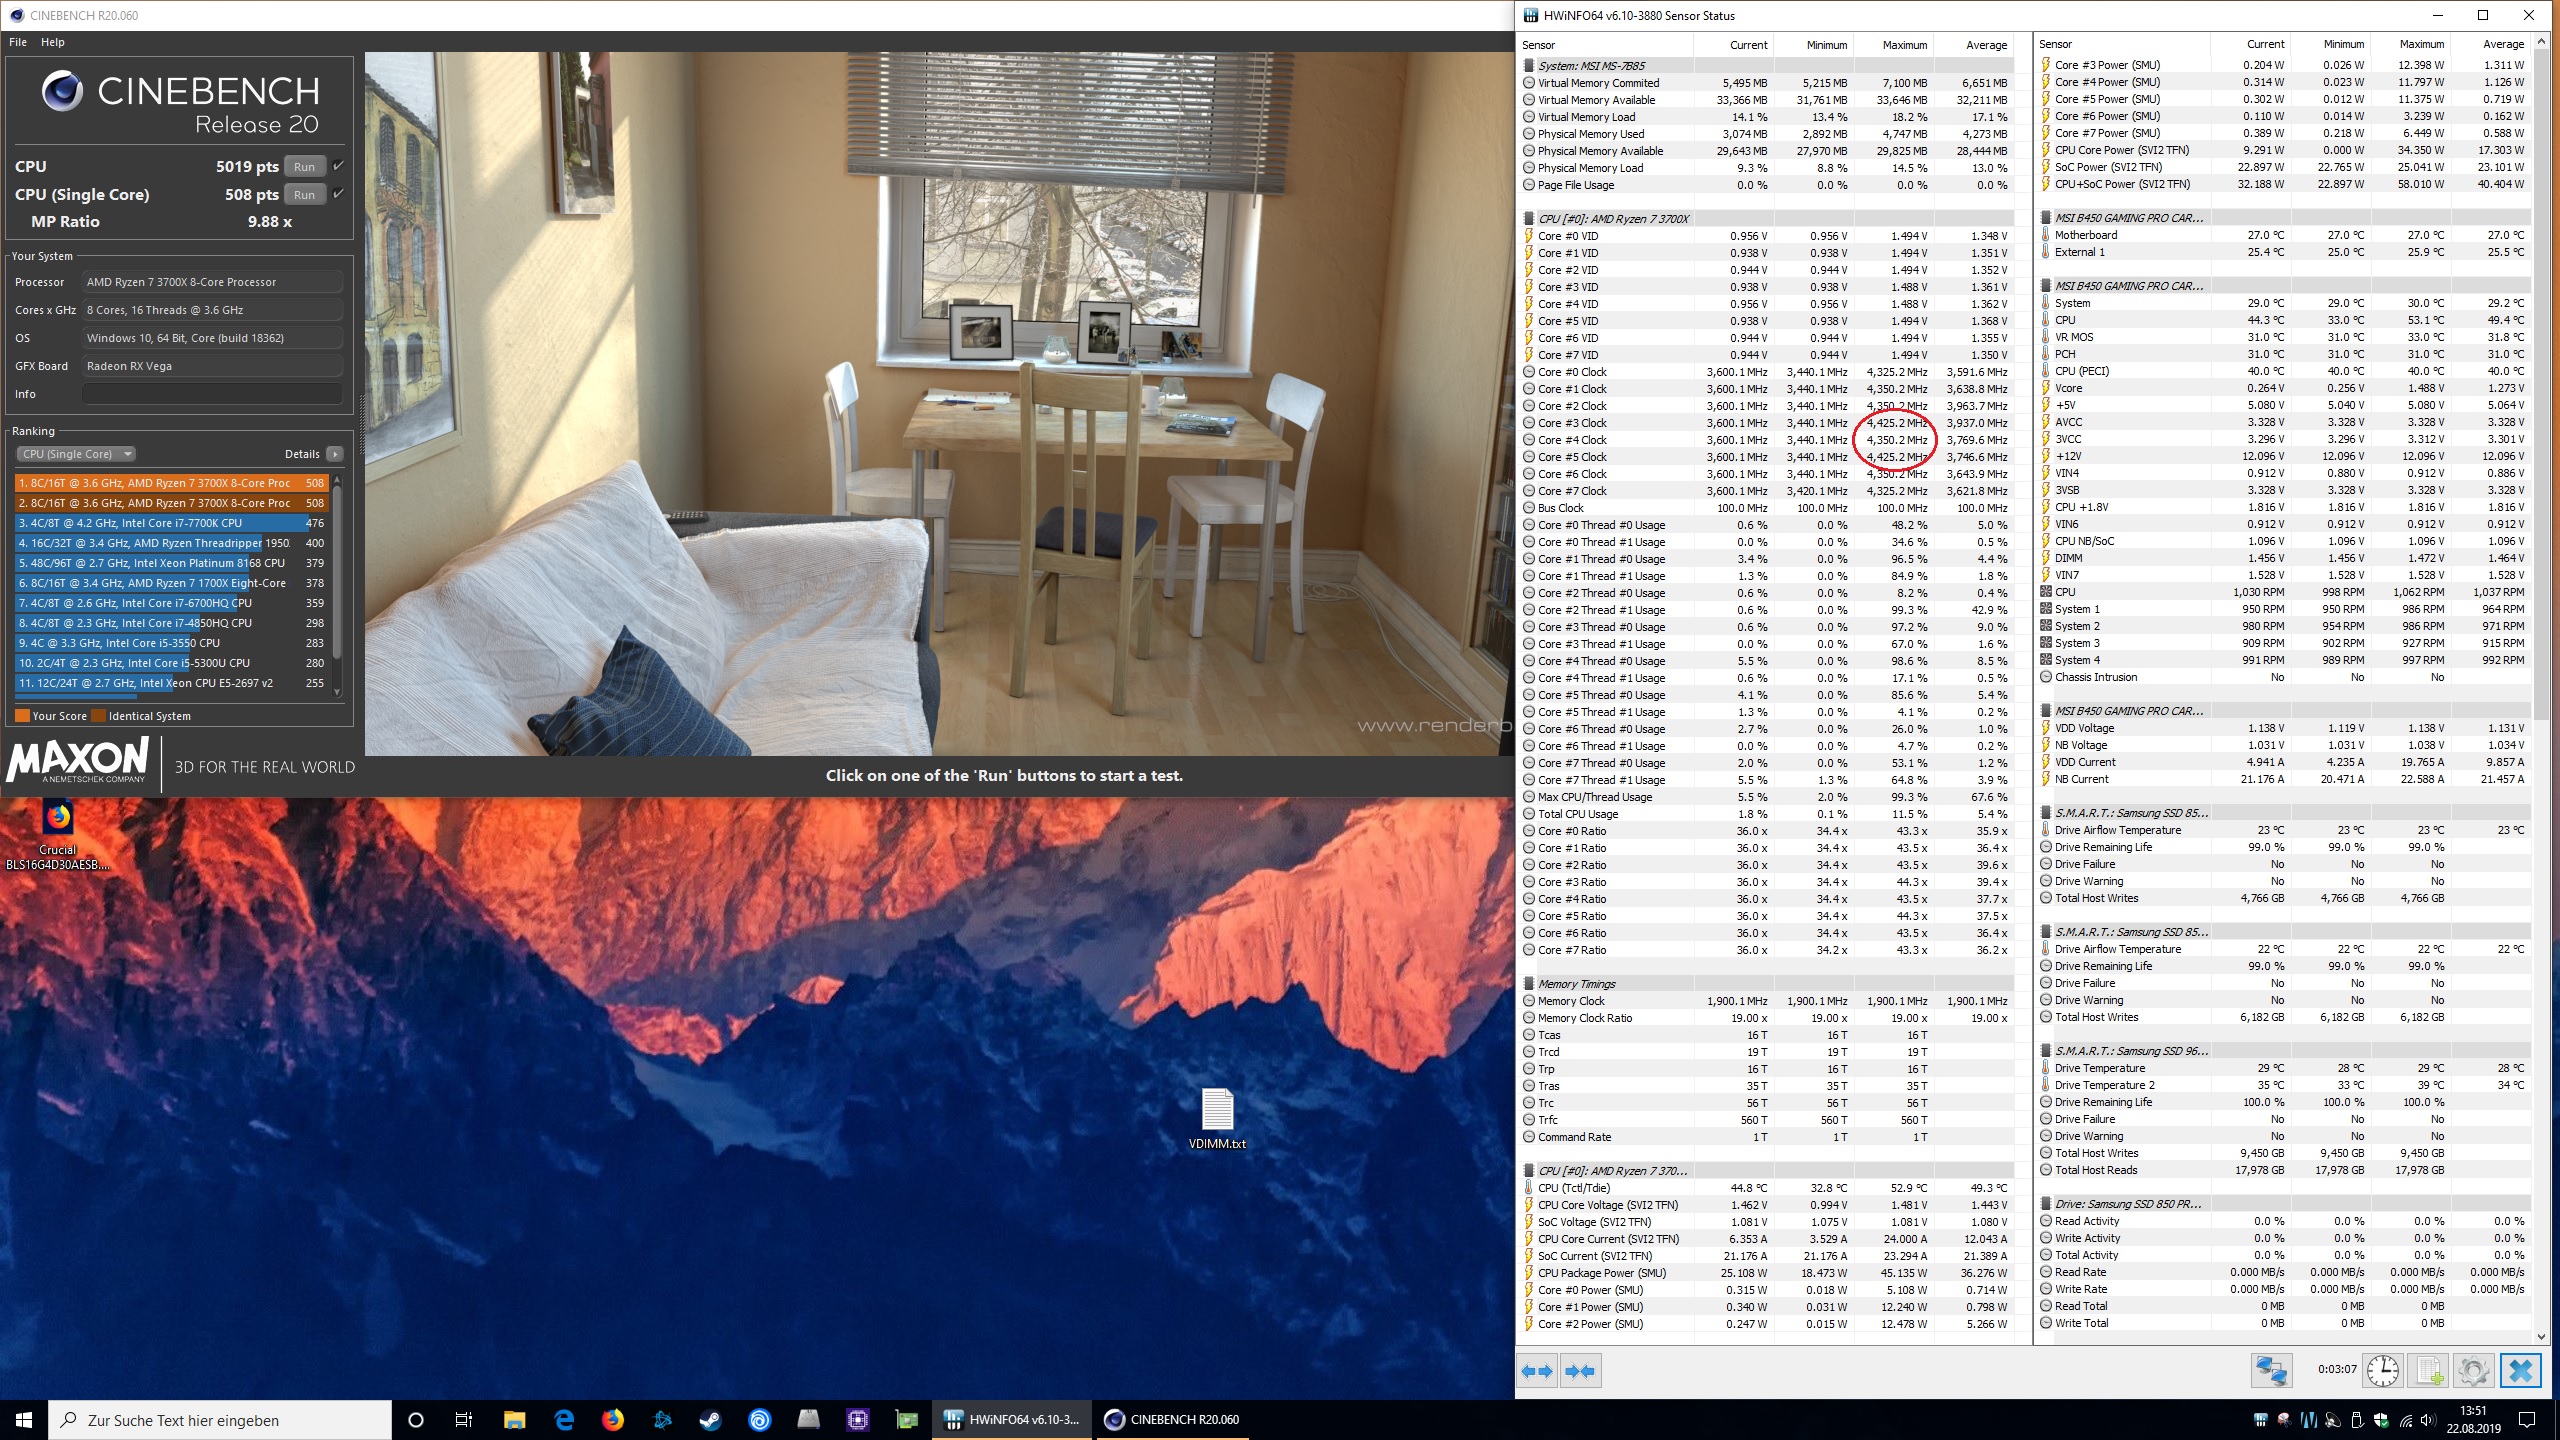Click the reset clock timer icon
The width and height of the screenshot is (2560, 1440).
[x=2382, y=1370]
